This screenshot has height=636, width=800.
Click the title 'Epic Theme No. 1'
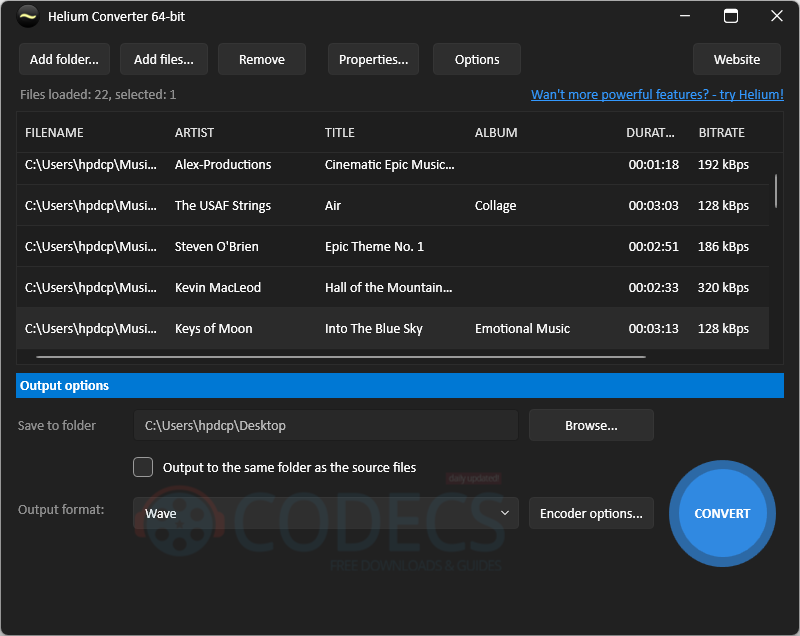coord(374,246)
